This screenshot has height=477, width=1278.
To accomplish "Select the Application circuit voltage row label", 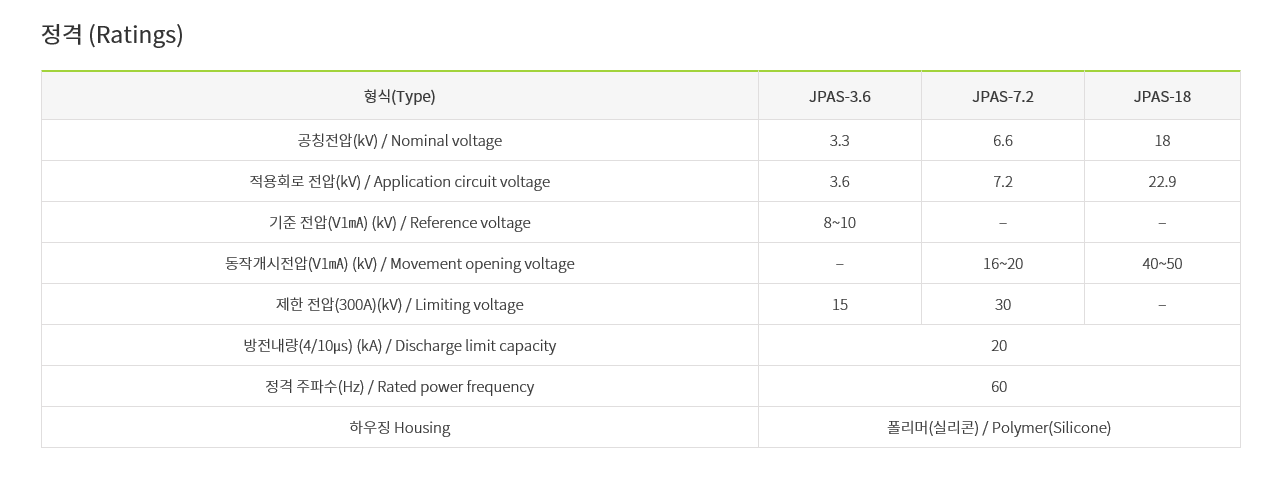I will [399, 182].
